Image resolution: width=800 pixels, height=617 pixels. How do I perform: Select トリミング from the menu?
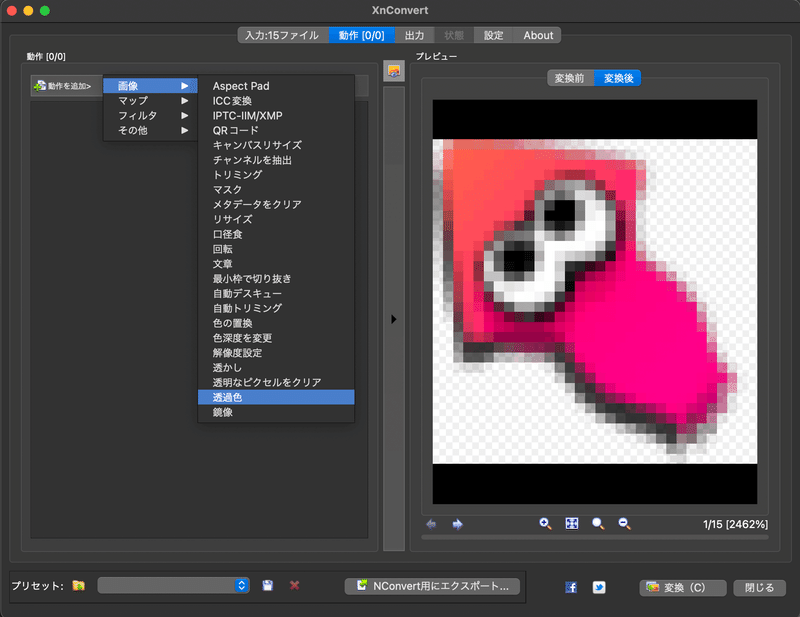tap(276, 175)
